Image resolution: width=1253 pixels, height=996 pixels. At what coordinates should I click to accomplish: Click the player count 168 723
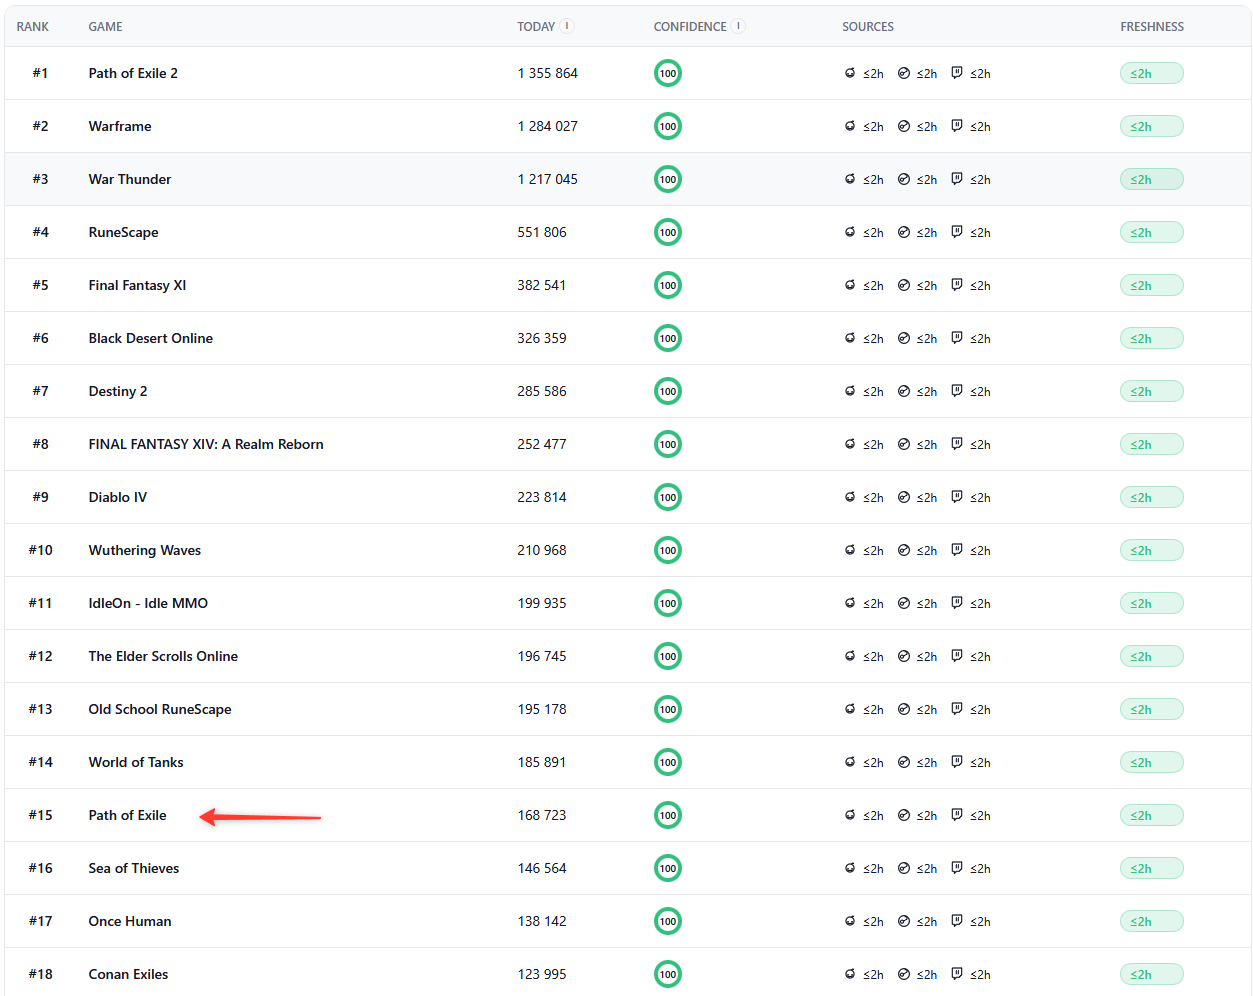pos(542,815)
